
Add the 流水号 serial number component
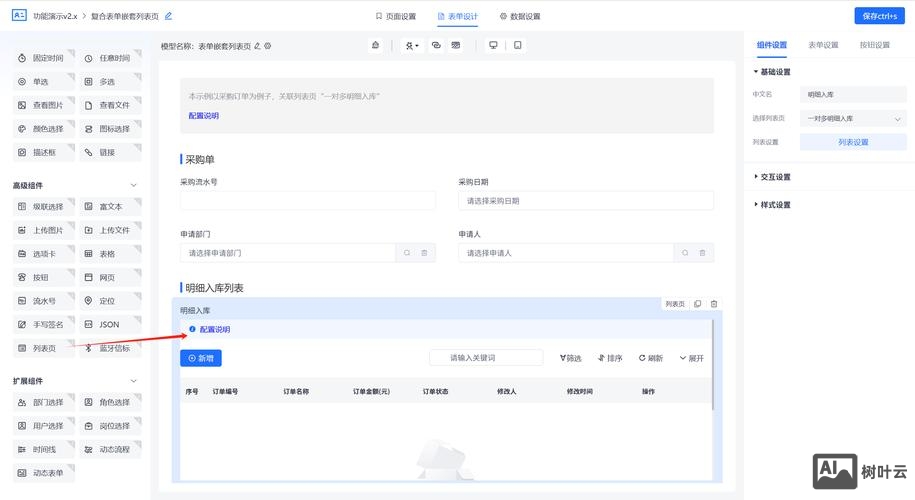pyautogui.click(x=44, y=301)
